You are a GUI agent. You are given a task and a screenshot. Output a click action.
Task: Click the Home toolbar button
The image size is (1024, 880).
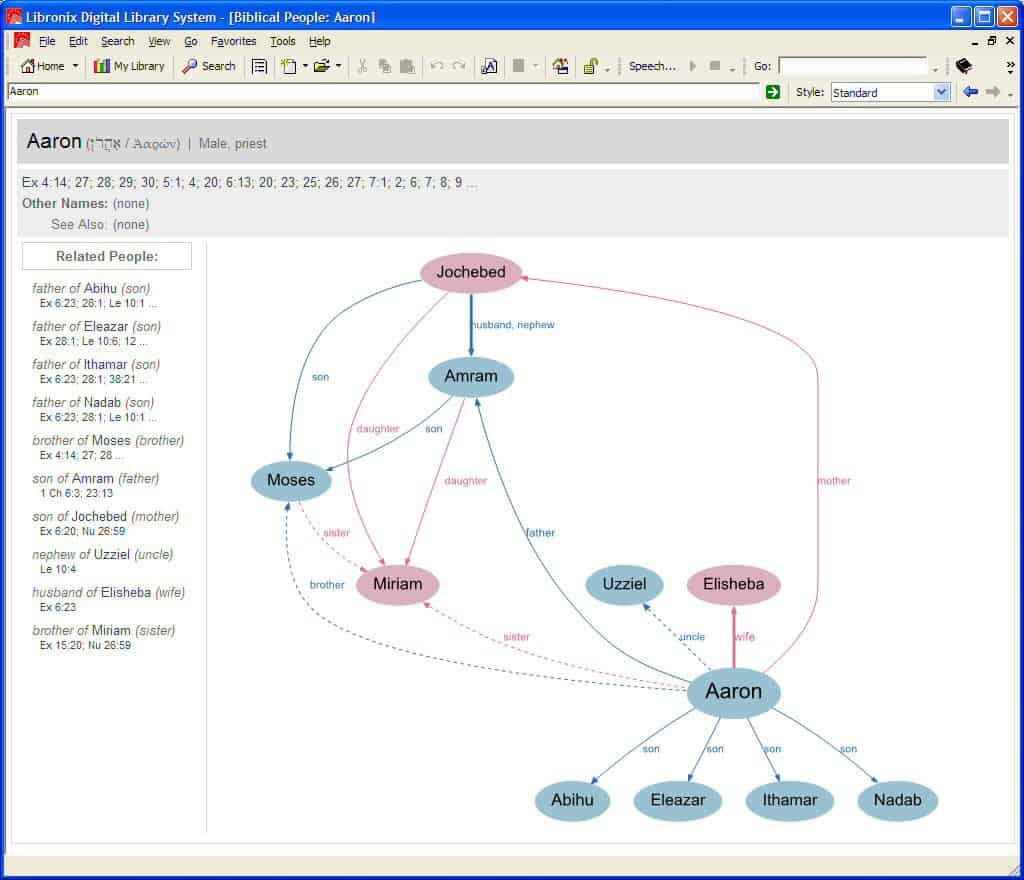42,66
